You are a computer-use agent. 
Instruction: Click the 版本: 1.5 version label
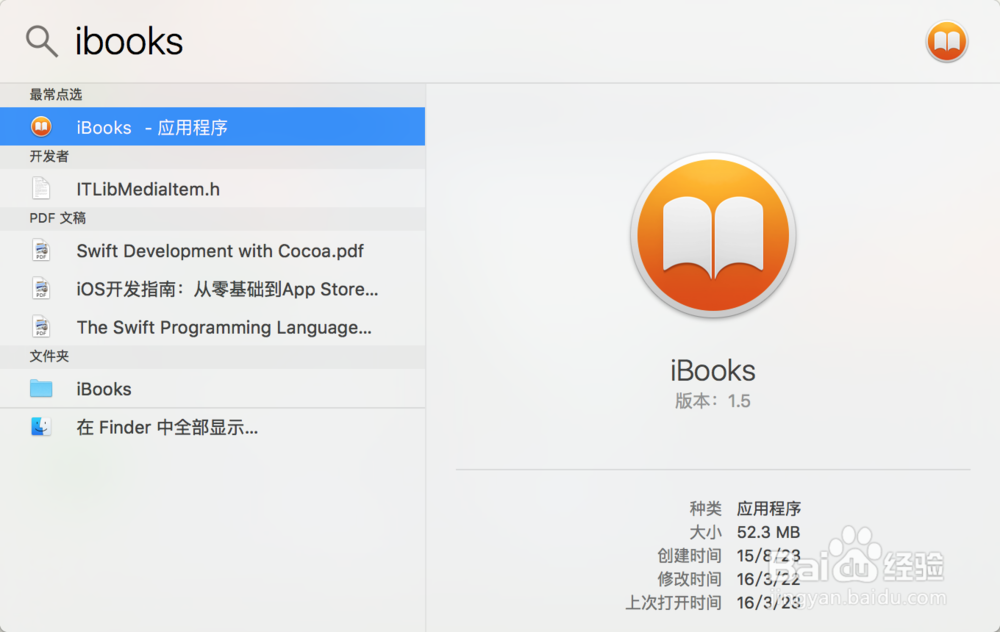[713, 401]
